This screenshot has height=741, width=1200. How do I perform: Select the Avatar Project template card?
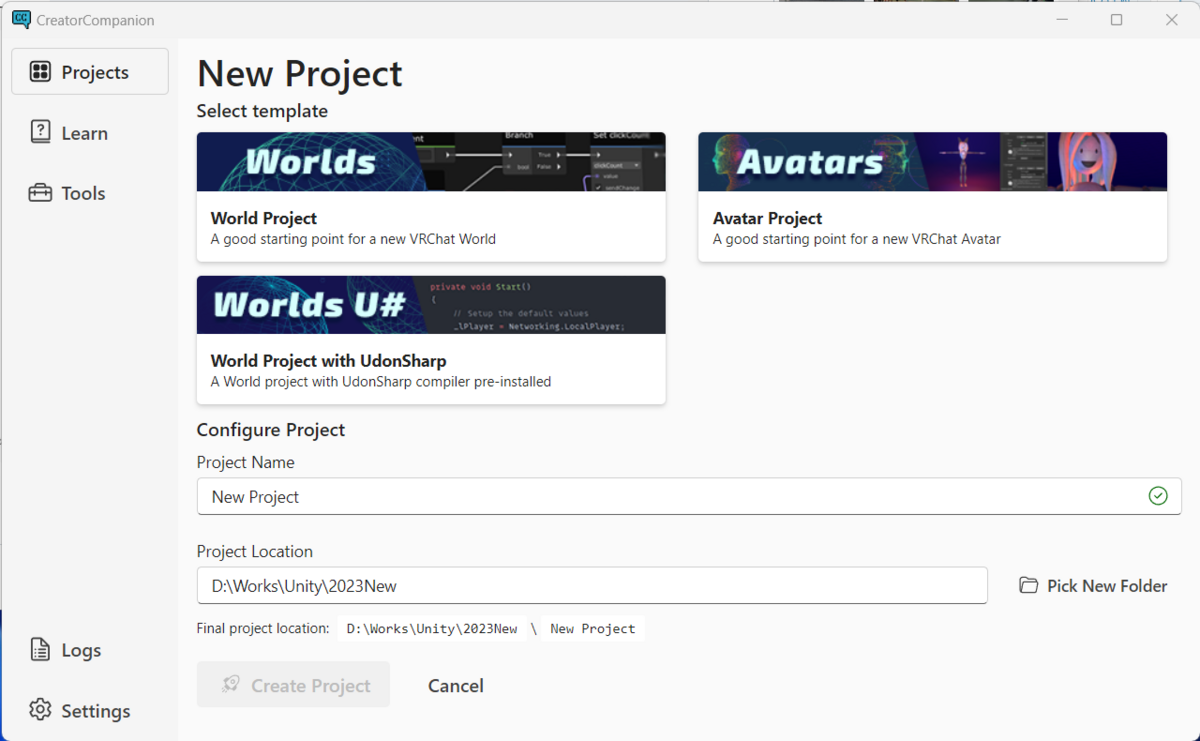click(932, 197)
